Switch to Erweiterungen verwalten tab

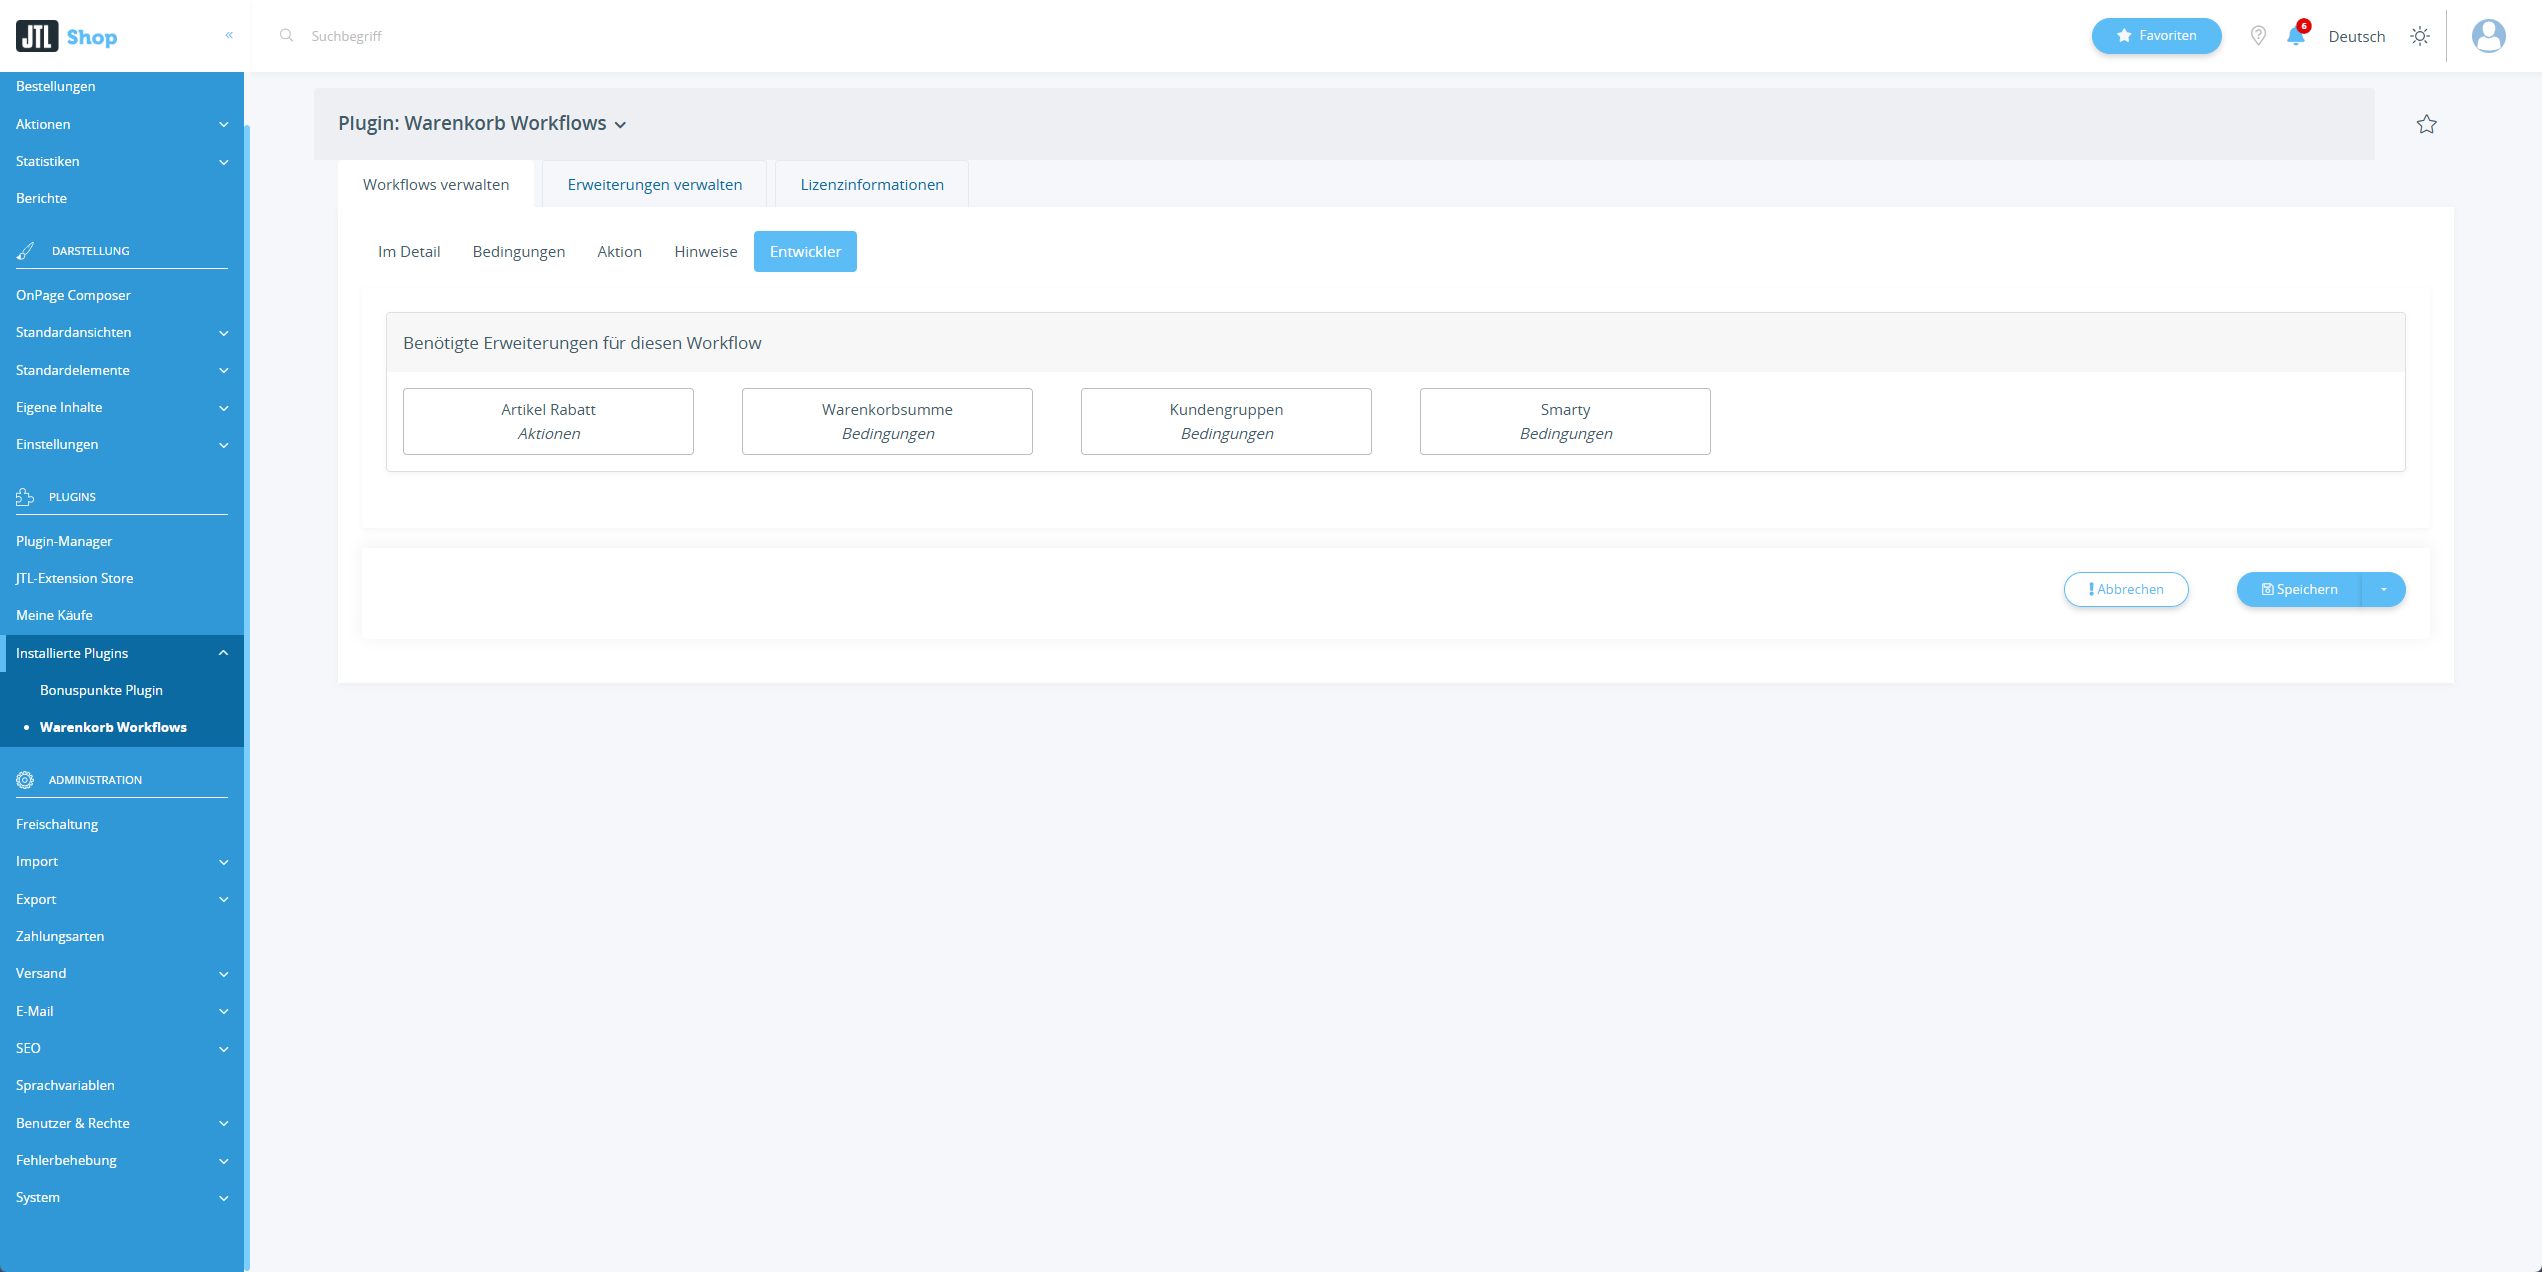click(654, 184)
